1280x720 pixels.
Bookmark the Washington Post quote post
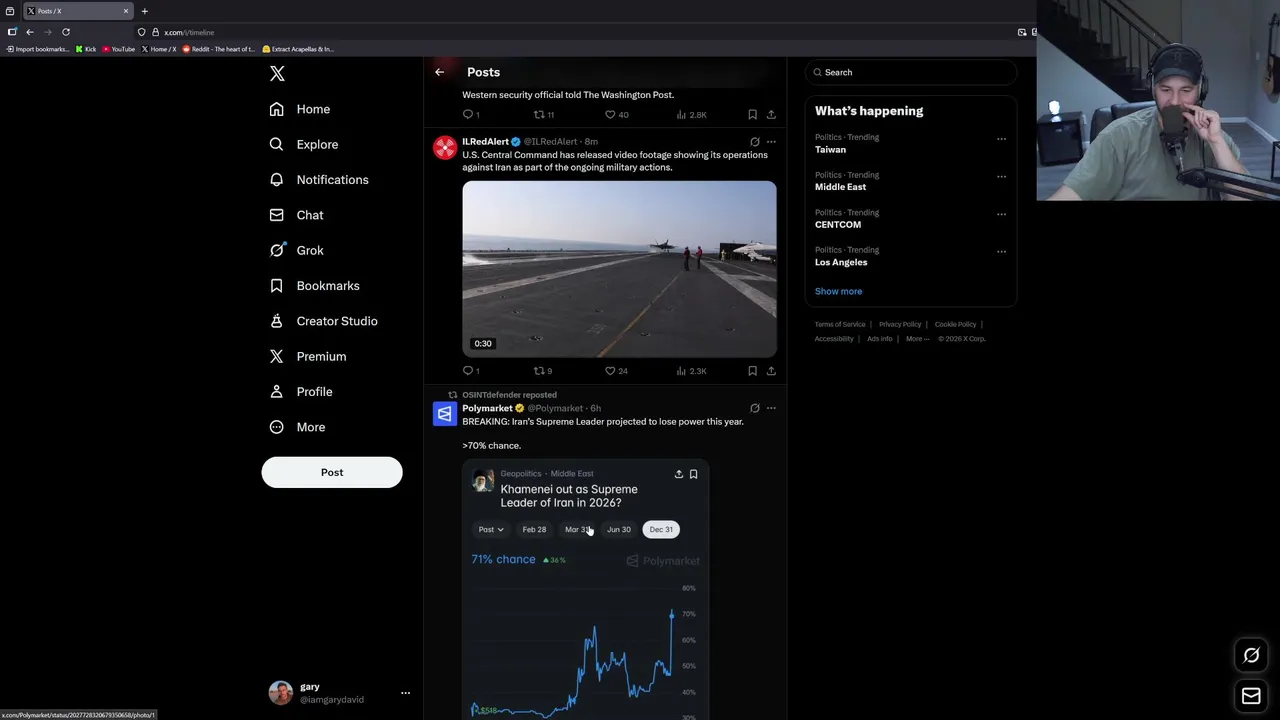tap(752, 115)
